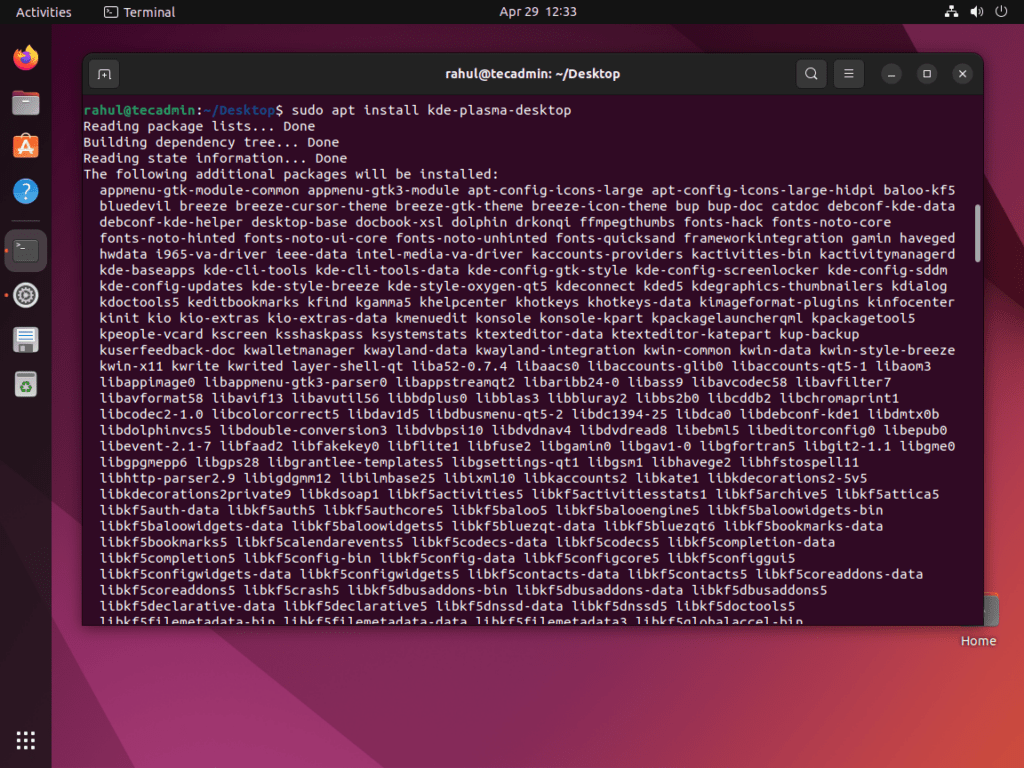1024x768 pixels.
Task: Open Settings from the dock
Action: 25,295
